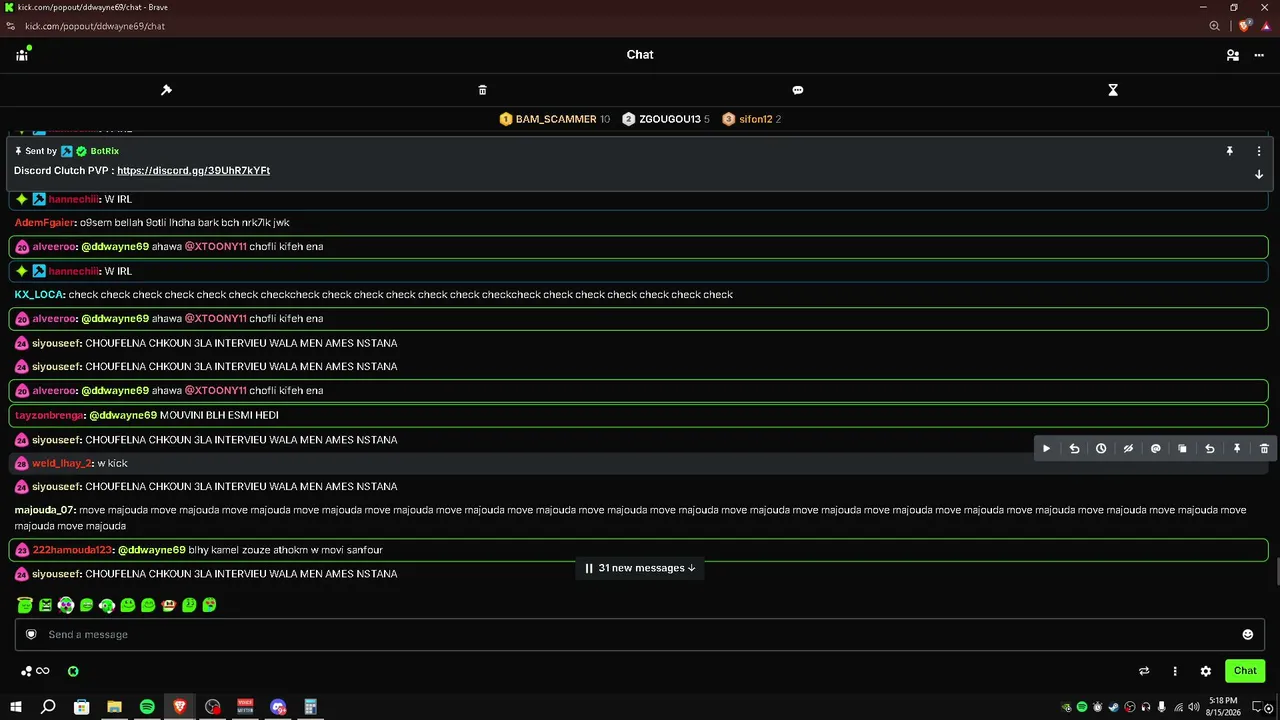
Task: Open username tayzonbrenga profile
Action: pyautogui.click(x=49, y=415)
